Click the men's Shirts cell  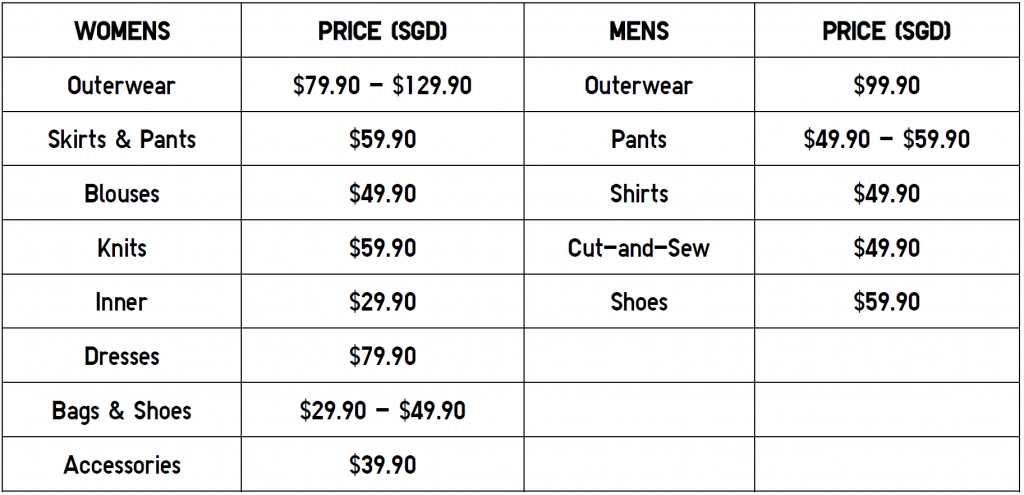(x=639, y=193)
